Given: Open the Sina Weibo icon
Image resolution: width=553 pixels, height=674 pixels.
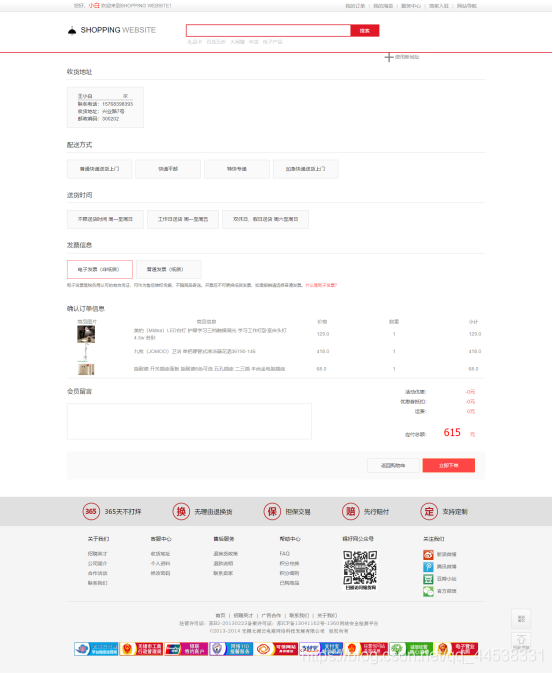Looking at the screenshot, I should (x=428, y=555).
